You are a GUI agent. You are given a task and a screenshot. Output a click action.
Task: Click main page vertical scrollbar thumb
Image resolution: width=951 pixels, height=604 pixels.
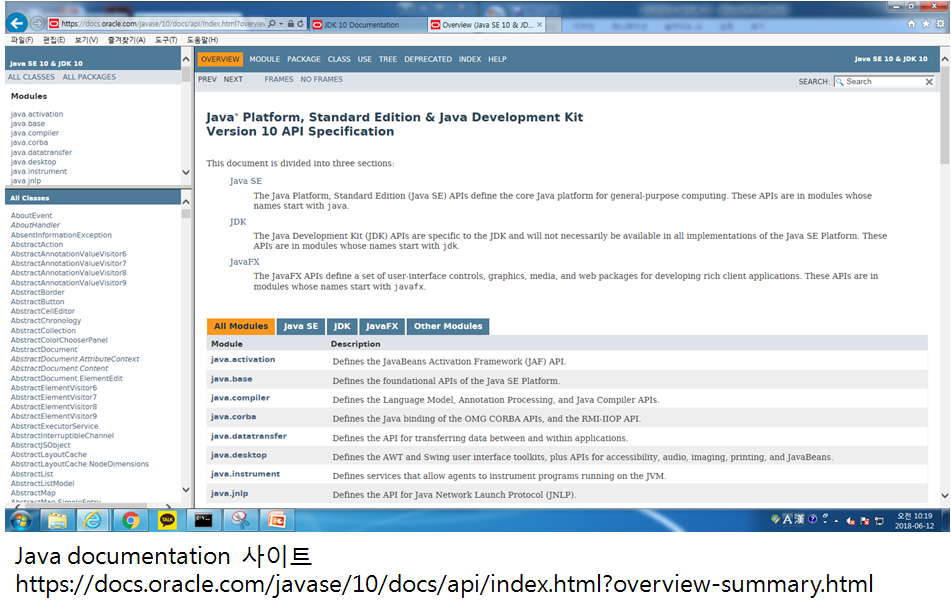click(944, 115)
